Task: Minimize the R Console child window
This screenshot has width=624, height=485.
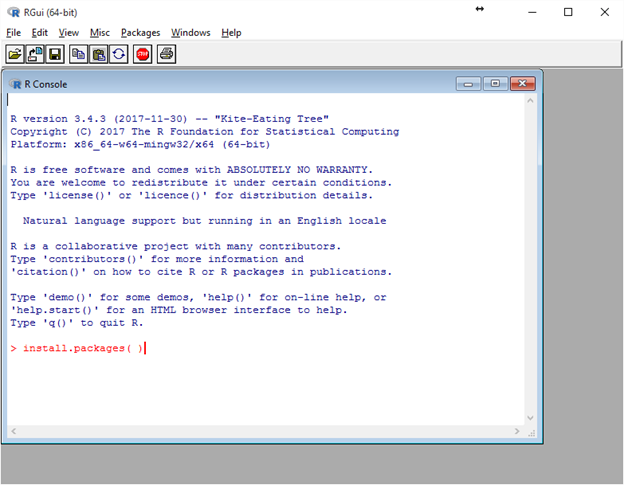Action: coord(468,84)
